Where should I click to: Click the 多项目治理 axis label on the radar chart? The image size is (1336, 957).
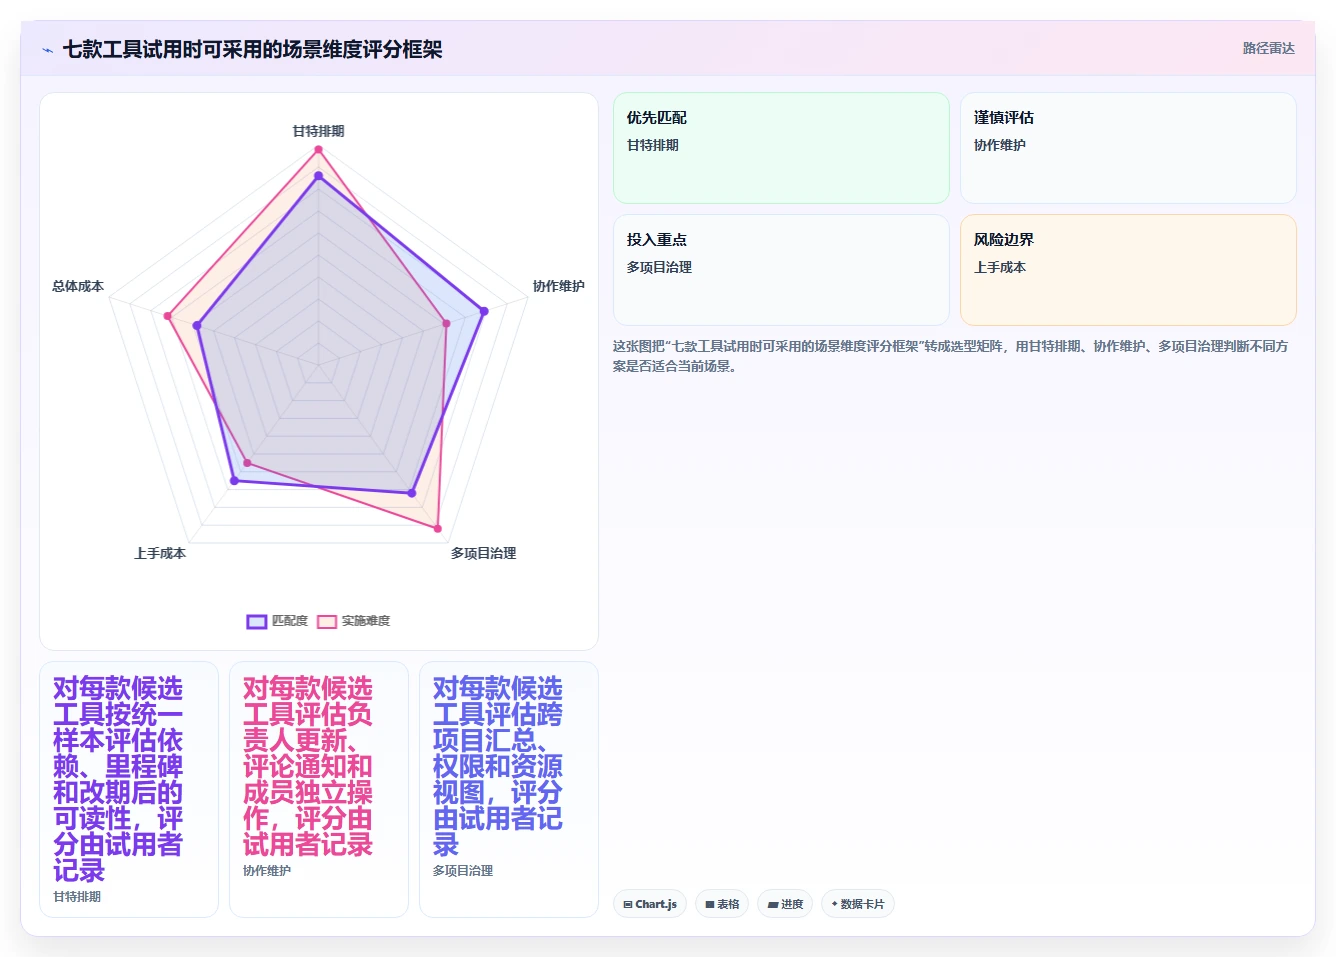click(x=483, y=553)
